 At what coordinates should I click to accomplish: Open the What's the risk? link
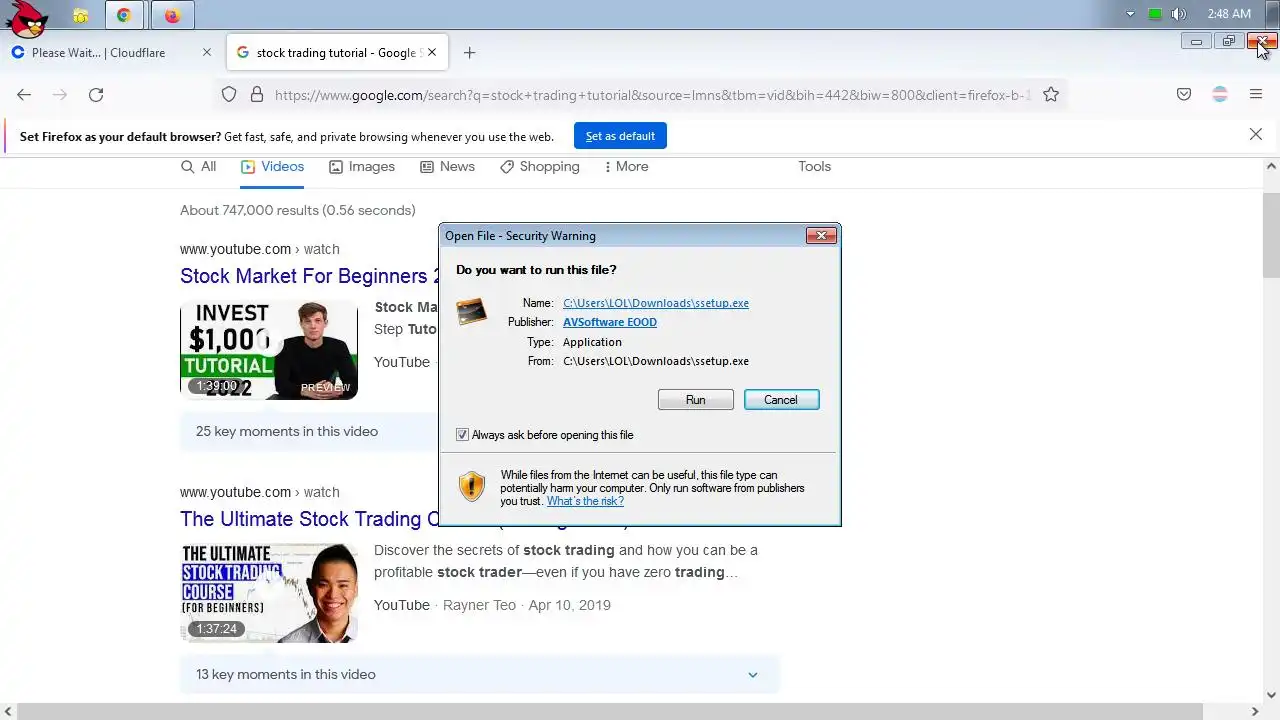pos(585,502)
